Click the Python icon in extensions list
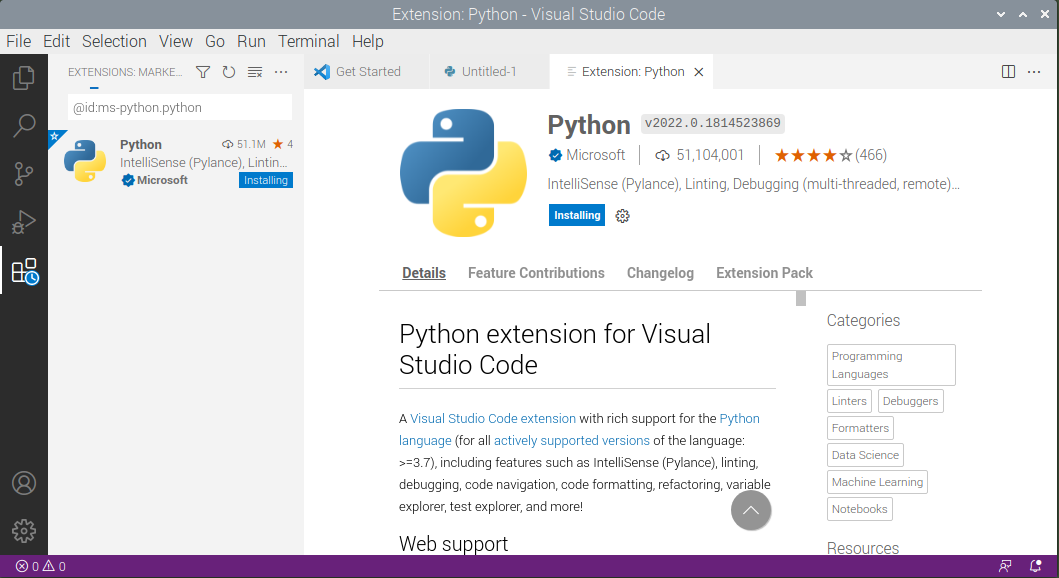 (x=85, y=161)
